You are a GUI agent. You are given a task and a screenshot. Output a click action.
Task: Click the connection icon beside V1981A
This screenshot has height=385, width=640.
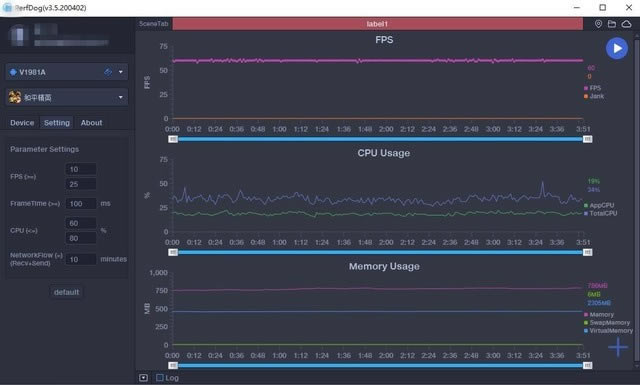pos(108,72)
